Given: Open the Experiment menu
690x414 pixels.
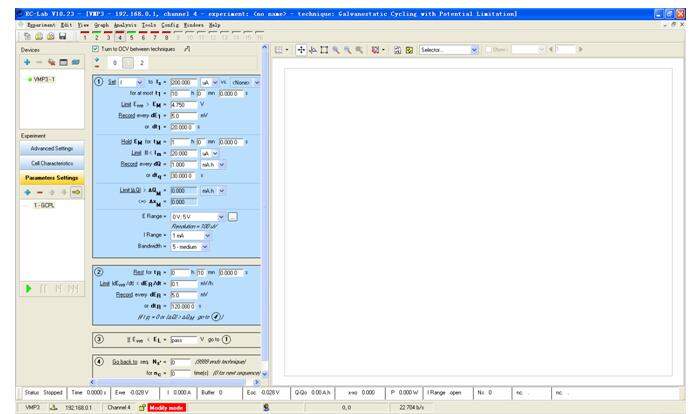Looking at the screenshot, I should tap(41, 25).
